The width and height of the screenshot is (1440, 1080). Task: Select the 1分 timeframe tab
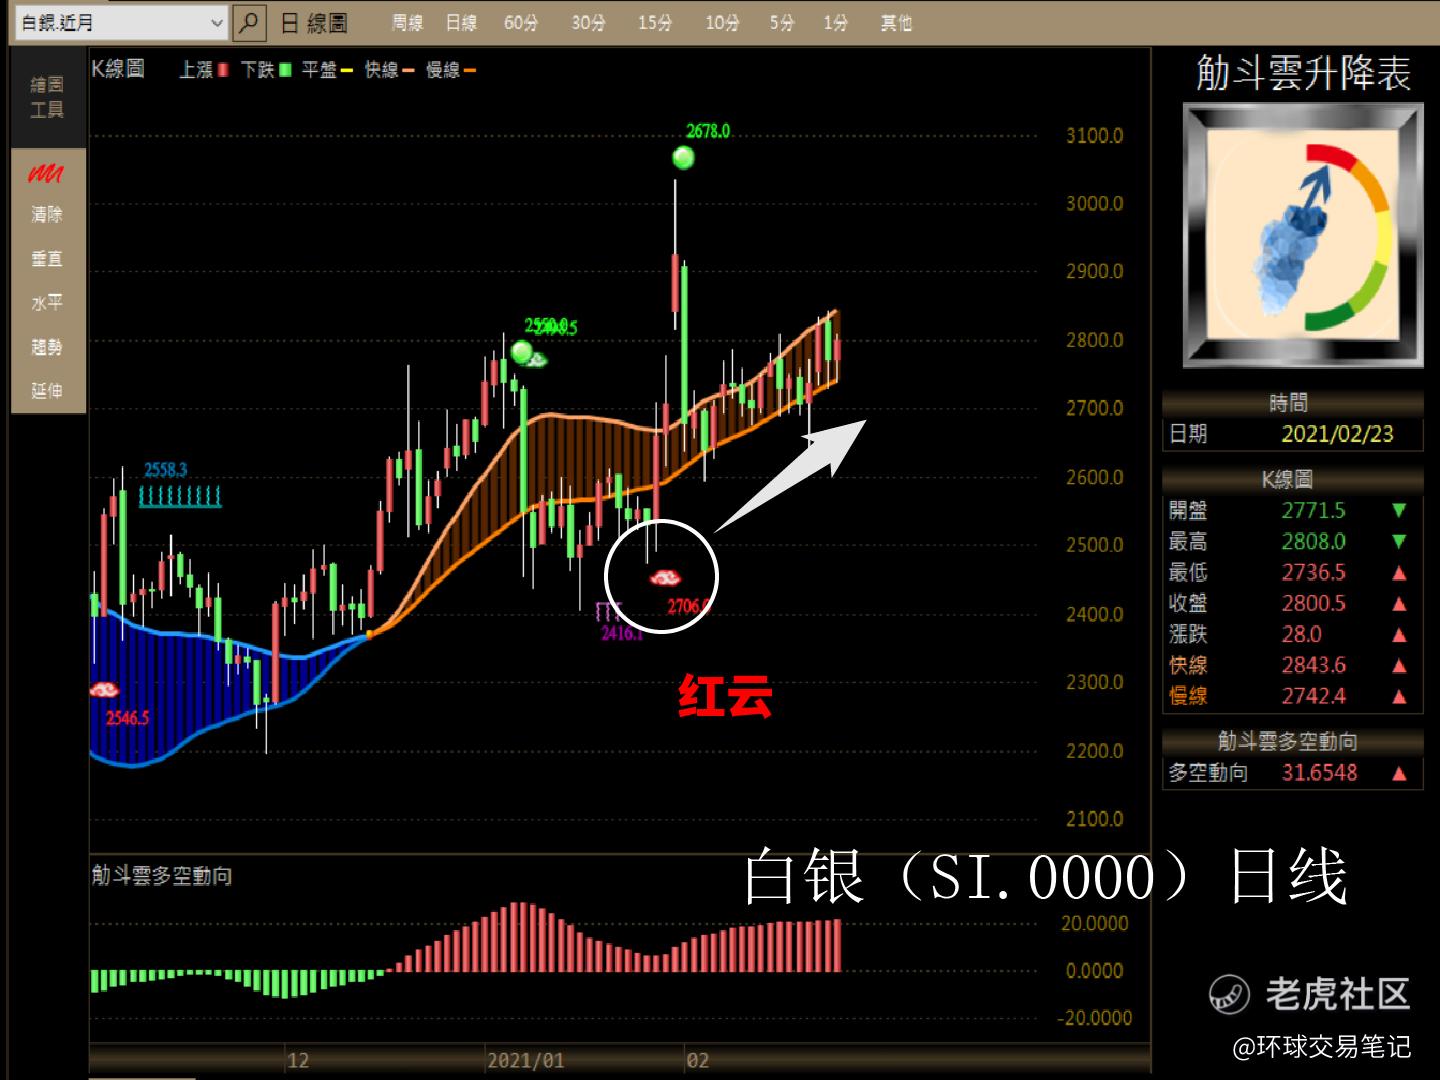[x=836, y=23]
